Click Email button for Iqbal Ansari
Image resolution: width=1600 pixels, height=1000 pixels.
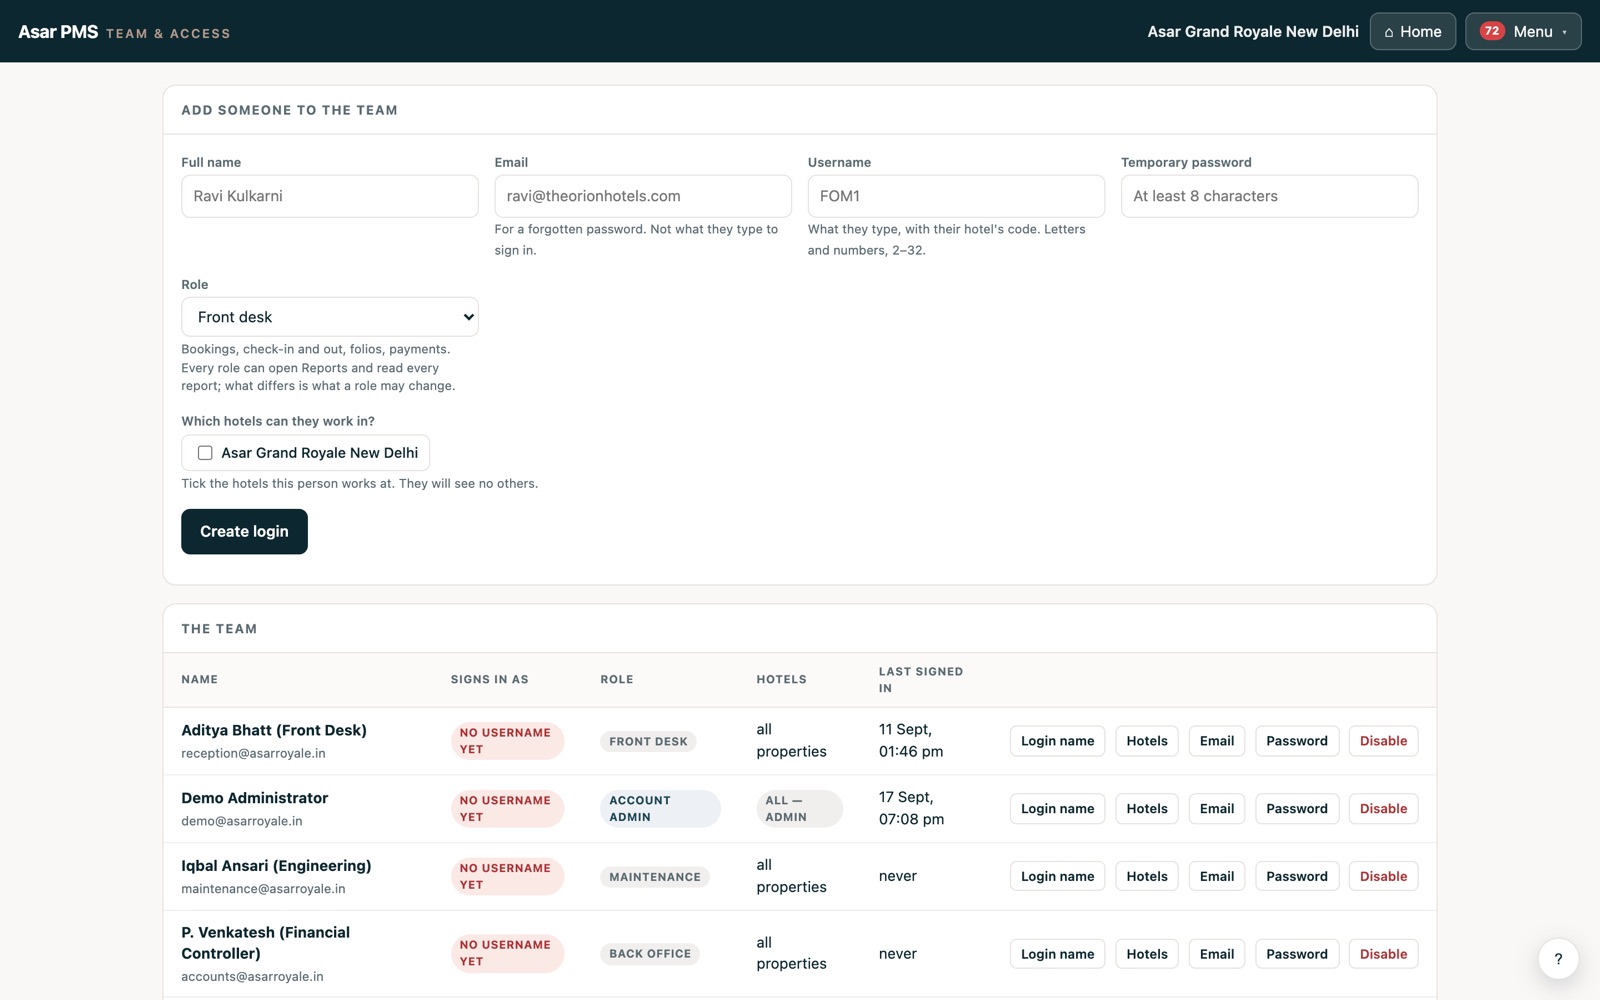pos(1217,877)
